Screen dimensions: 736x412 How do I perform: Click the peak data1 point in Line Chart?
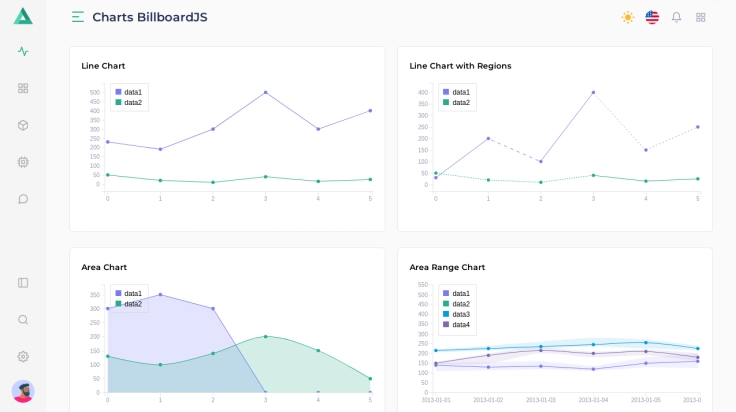(265, 92)
